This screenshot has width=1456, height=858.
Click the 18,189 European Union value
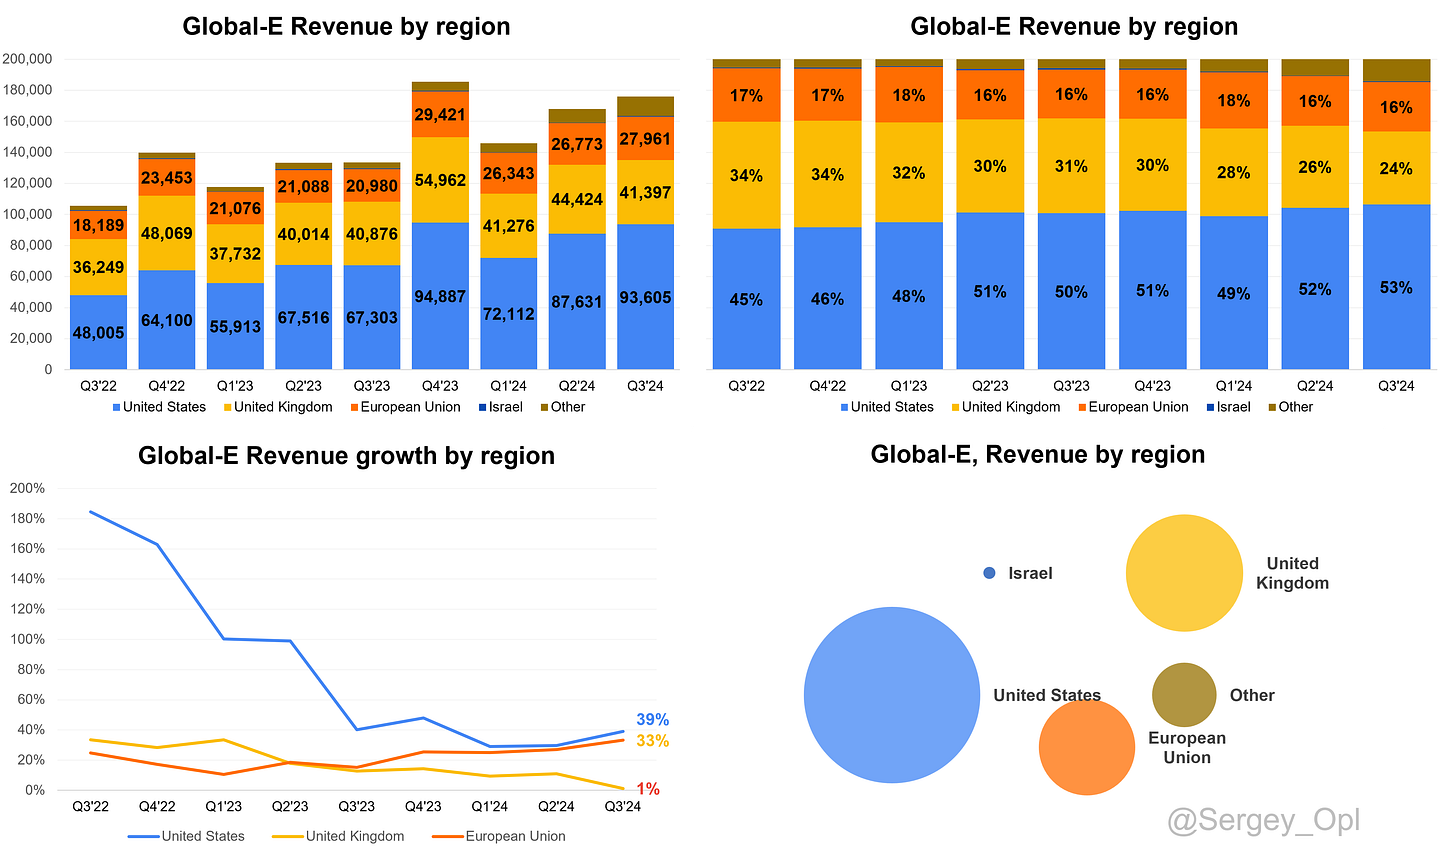pos(98,225)
